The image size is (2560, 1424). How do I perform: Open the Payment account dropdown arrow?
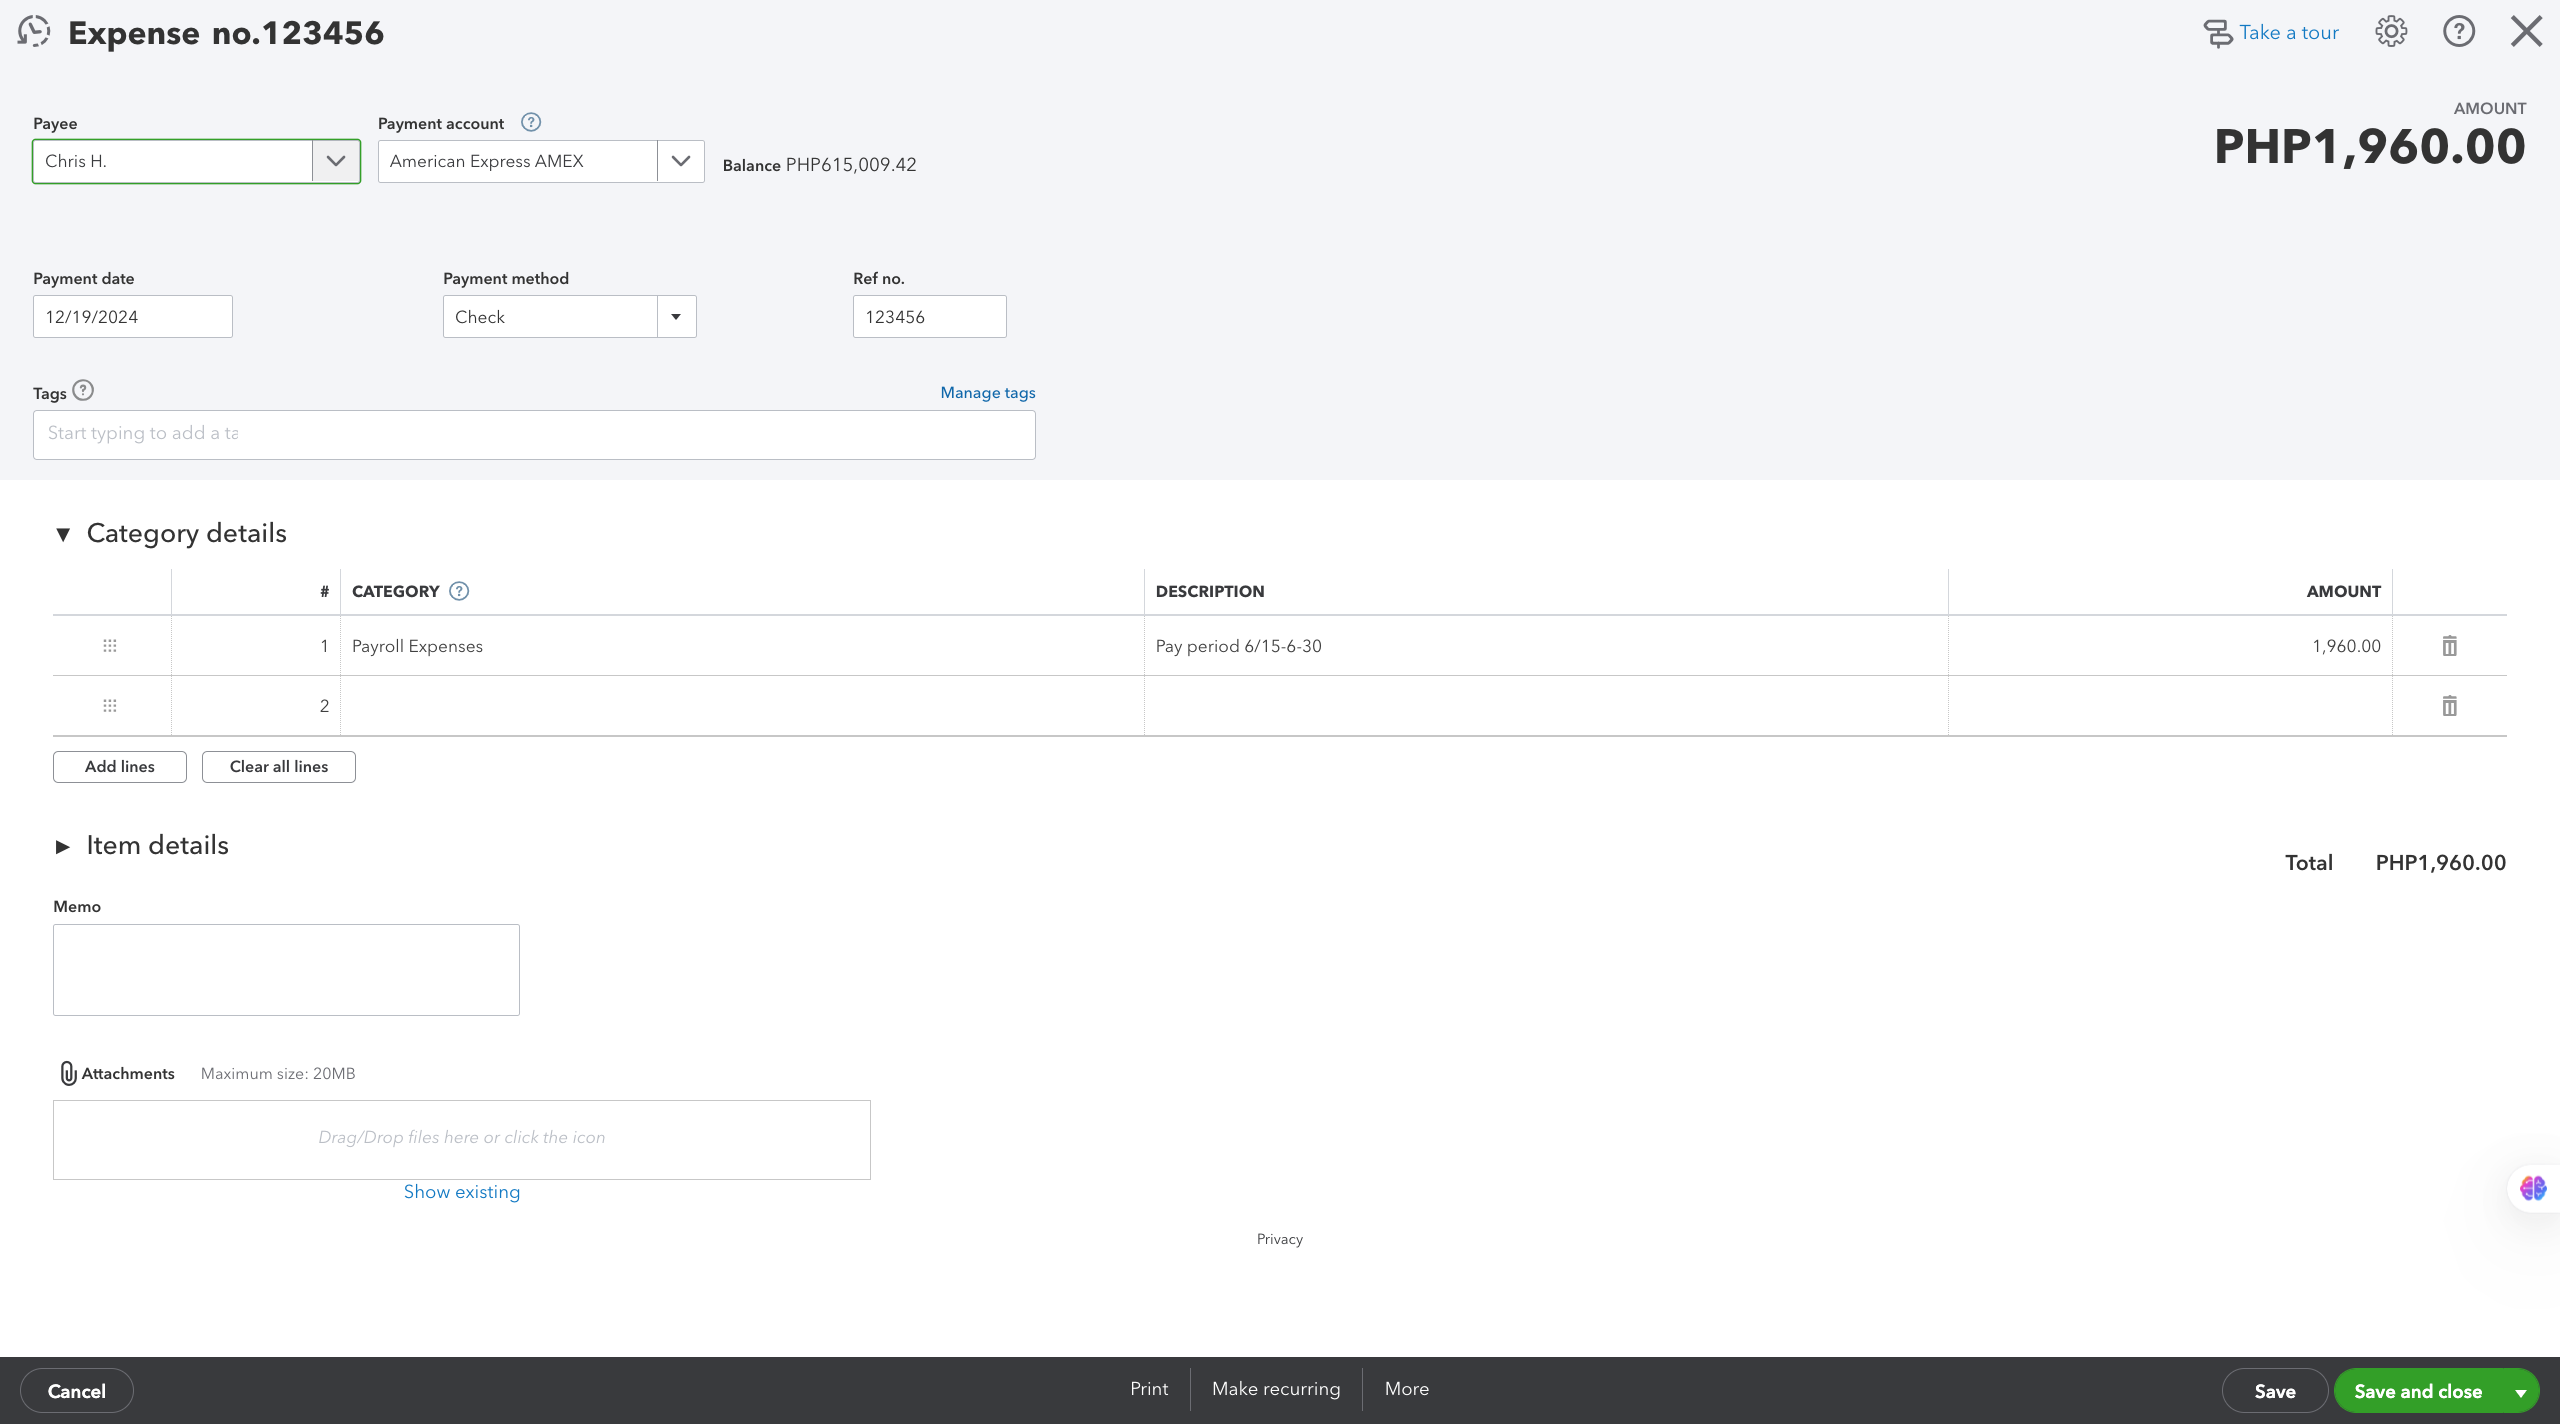click(x=680, y=161)
